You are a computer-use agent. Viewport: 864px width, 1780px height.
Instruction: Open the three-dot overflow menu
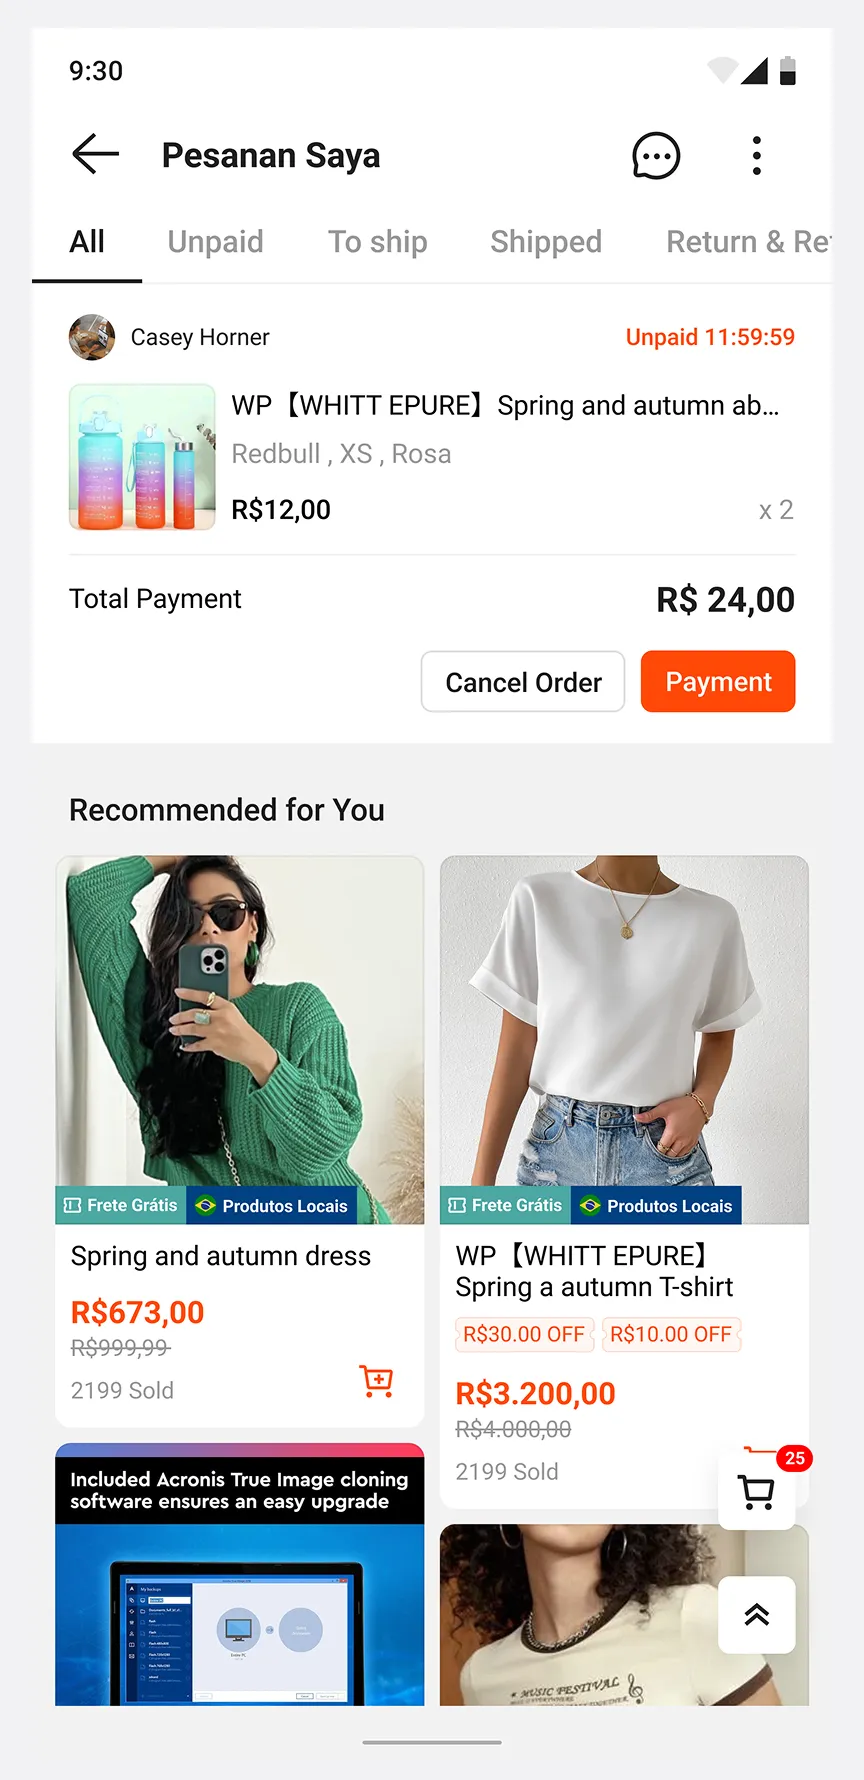(757, 156)
